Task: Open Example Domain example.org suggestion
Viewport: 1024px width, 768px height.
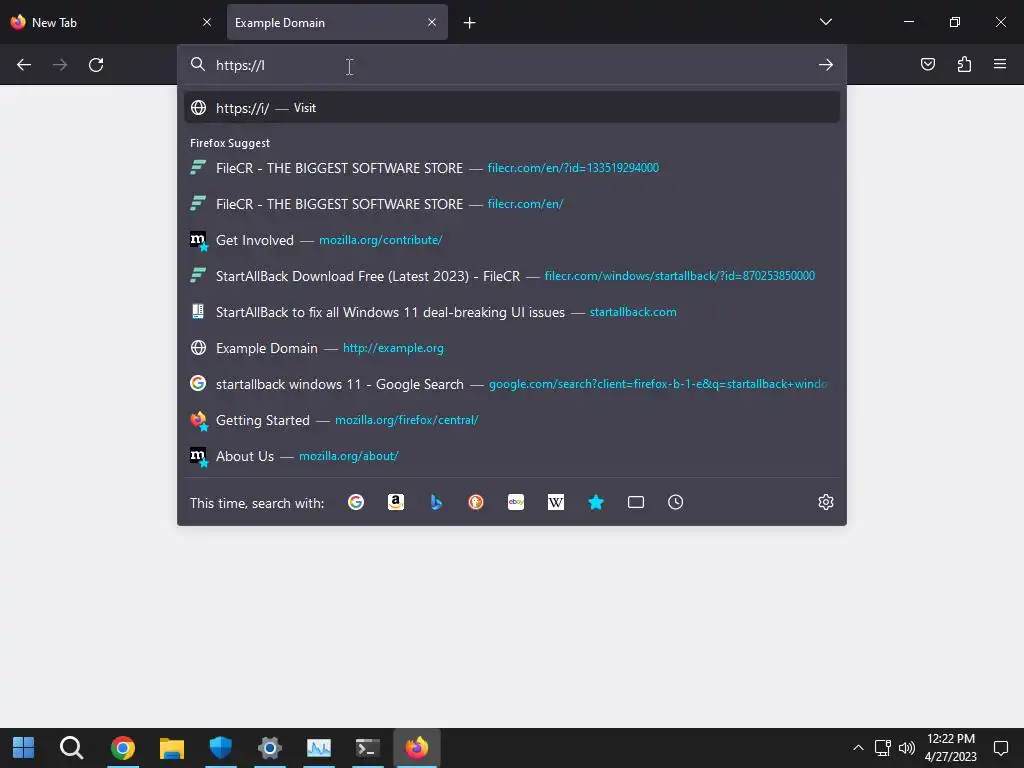Action: tap(511, 348)
